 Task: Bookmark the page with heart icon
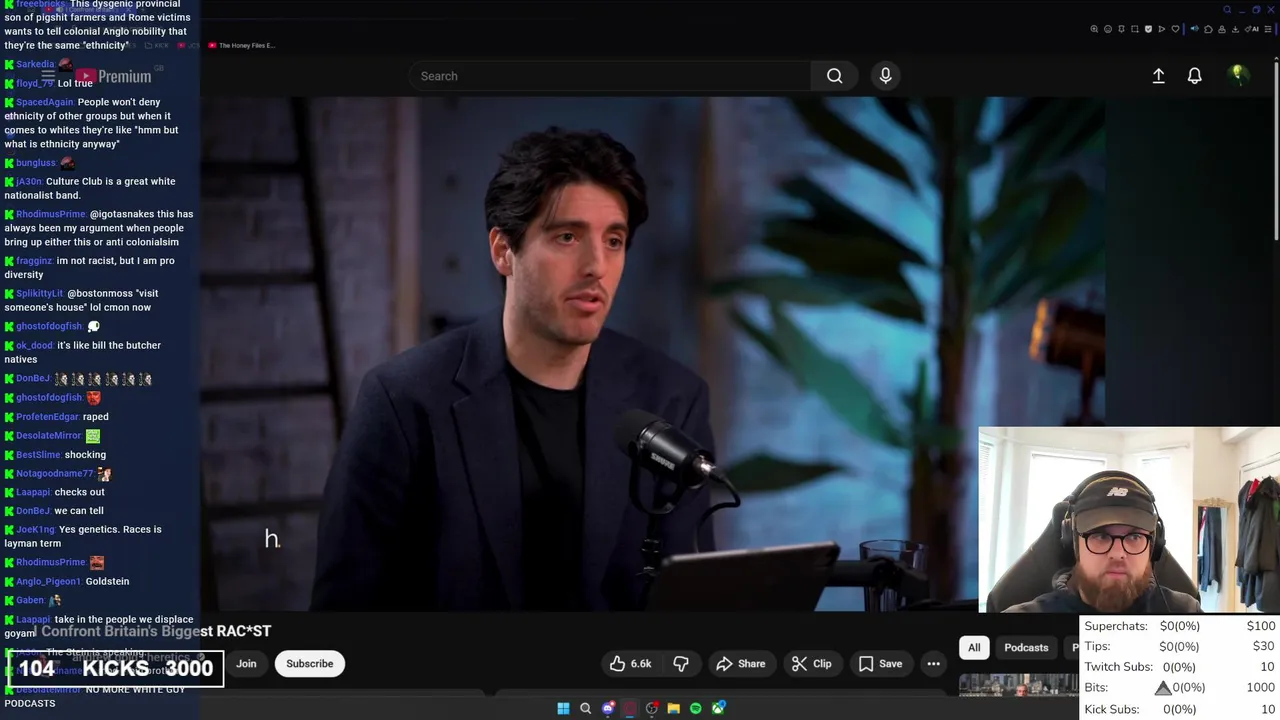tap(1175, 29)
